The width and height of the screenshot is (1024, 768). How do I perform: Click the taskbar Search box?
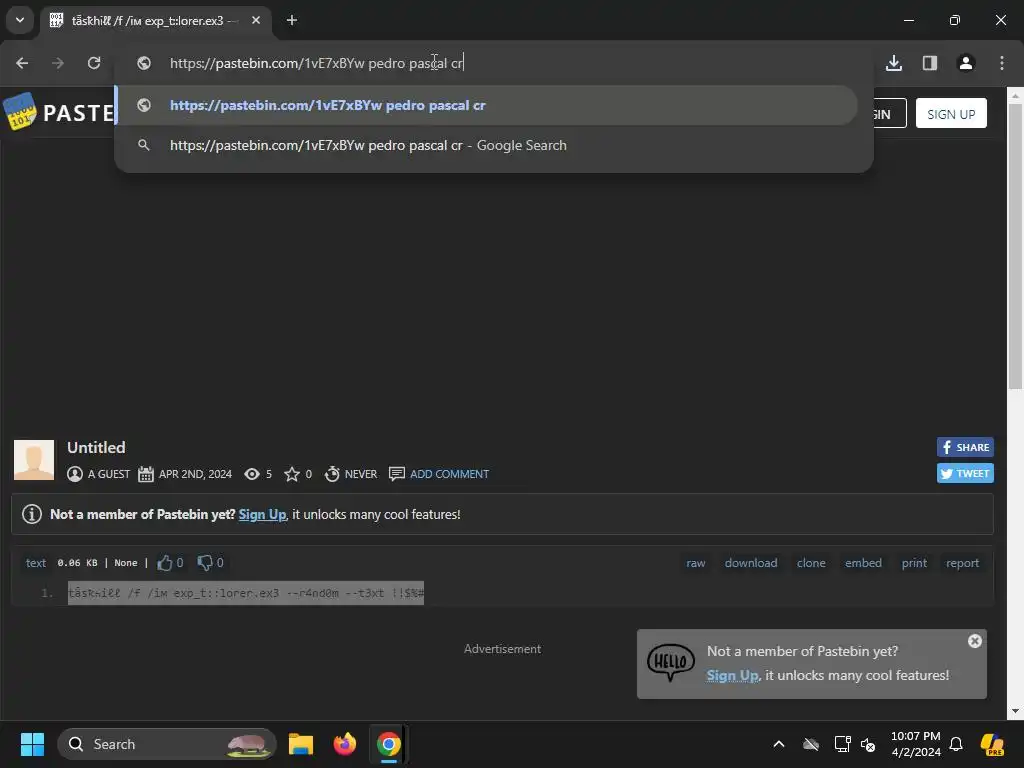(167, 744)
